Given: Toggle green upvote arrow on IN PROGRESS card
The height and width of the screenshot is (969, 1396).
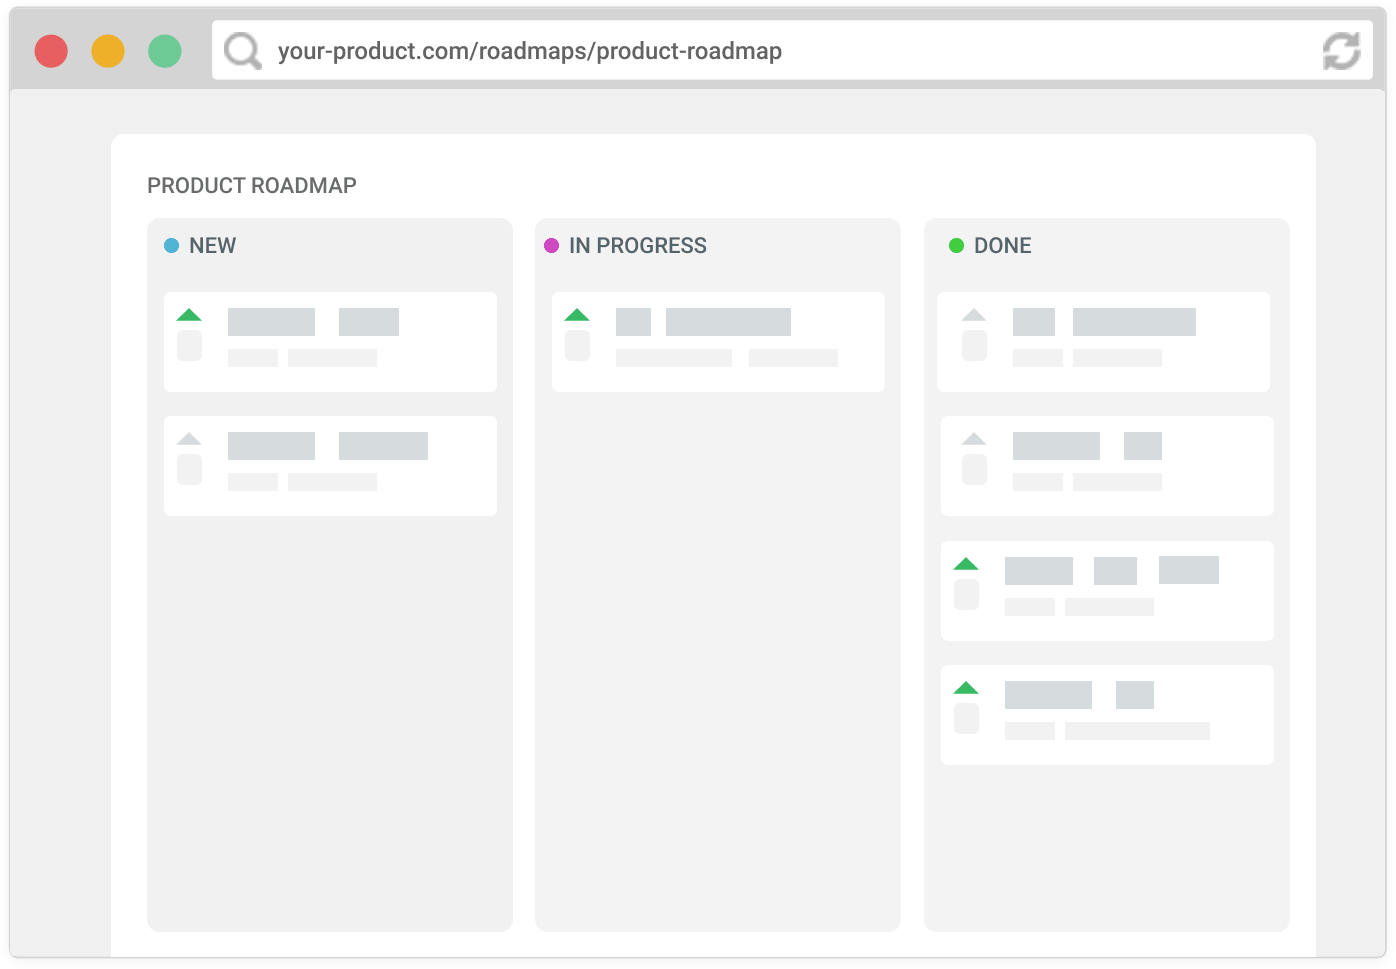Looking at the screenshot, I should pos(577,315).
